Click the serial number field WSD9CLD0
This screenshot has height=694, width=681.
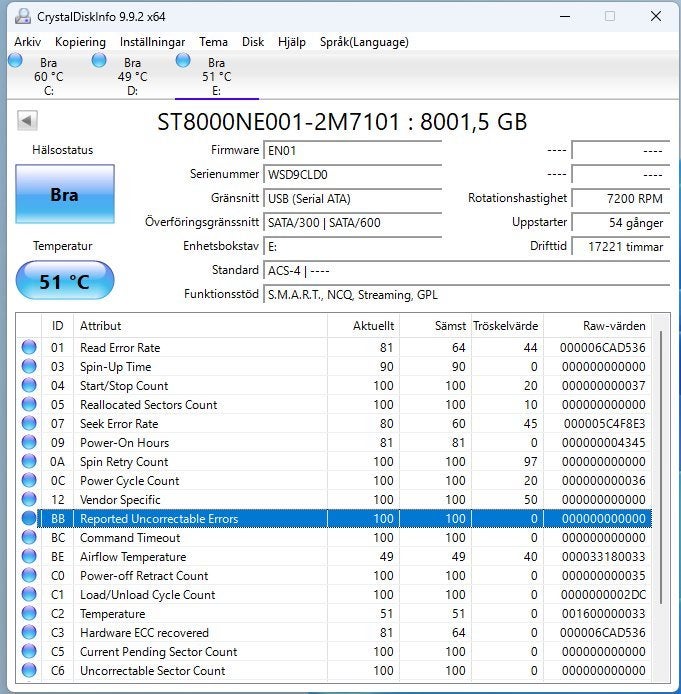353,175
